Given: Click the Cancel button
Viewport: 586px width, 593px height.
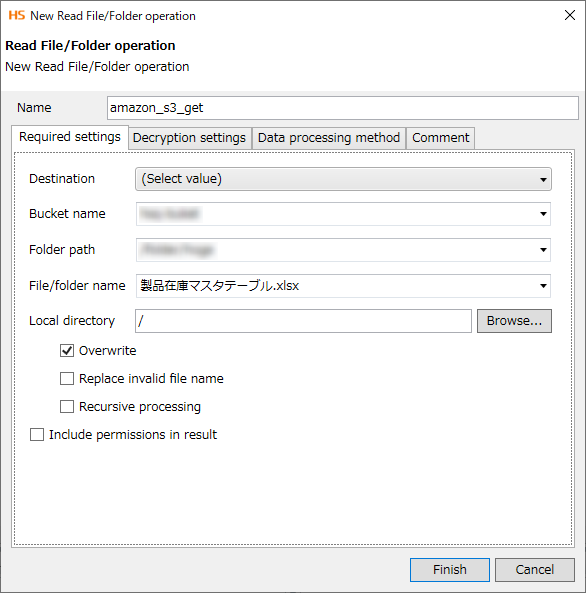Looking at the screenshot, I should [535, 570].
